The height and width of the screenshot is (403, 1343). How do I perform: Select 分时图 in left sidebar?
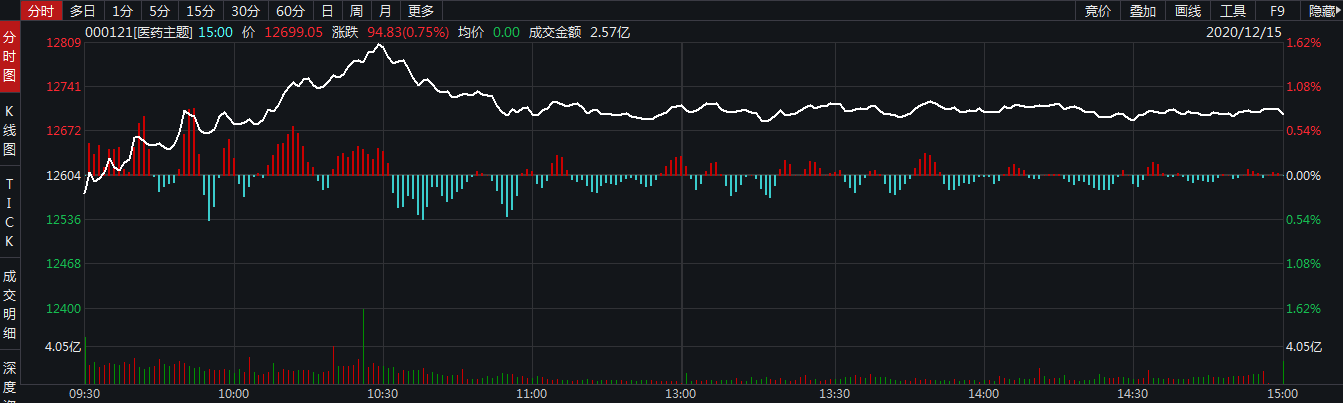[10, 56]
